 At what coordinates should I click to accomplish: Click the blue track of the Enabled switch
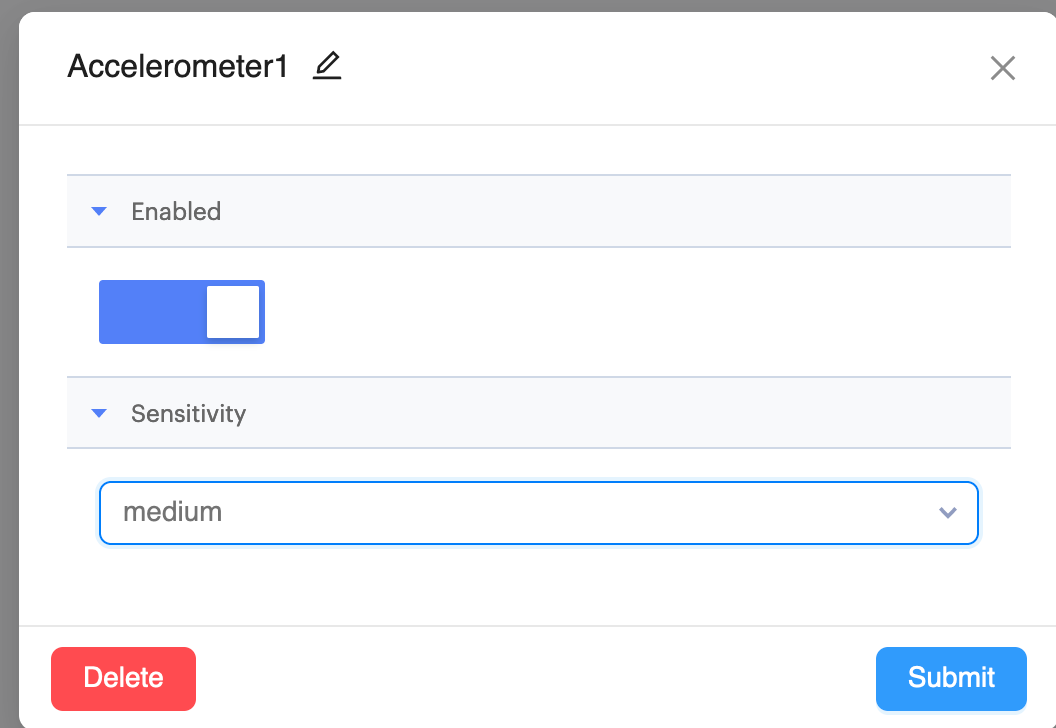pos(150,312)
